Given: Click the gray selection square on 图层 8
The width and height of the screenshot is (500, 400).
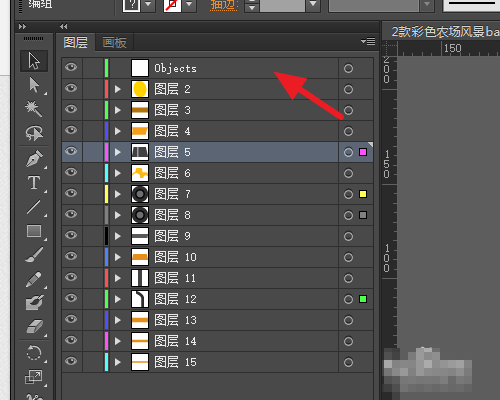Looking at the screenshot, I should point(363,215).
